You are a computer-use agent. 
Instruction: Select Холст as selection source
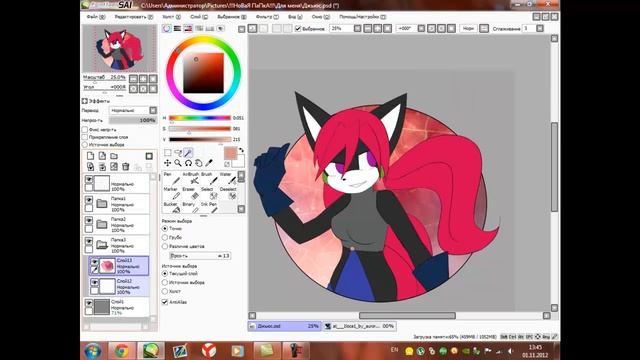coord(165,291)
